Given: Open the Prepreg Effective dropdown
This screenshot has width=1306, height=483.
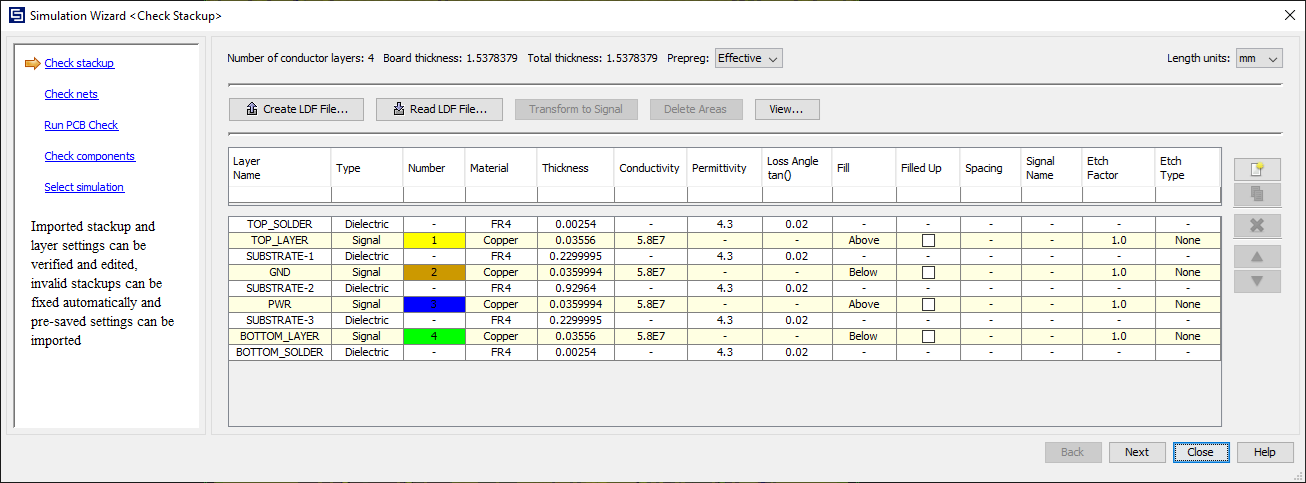Looking at the screenshot, I should pyautogui.click(x=749, y=58).
